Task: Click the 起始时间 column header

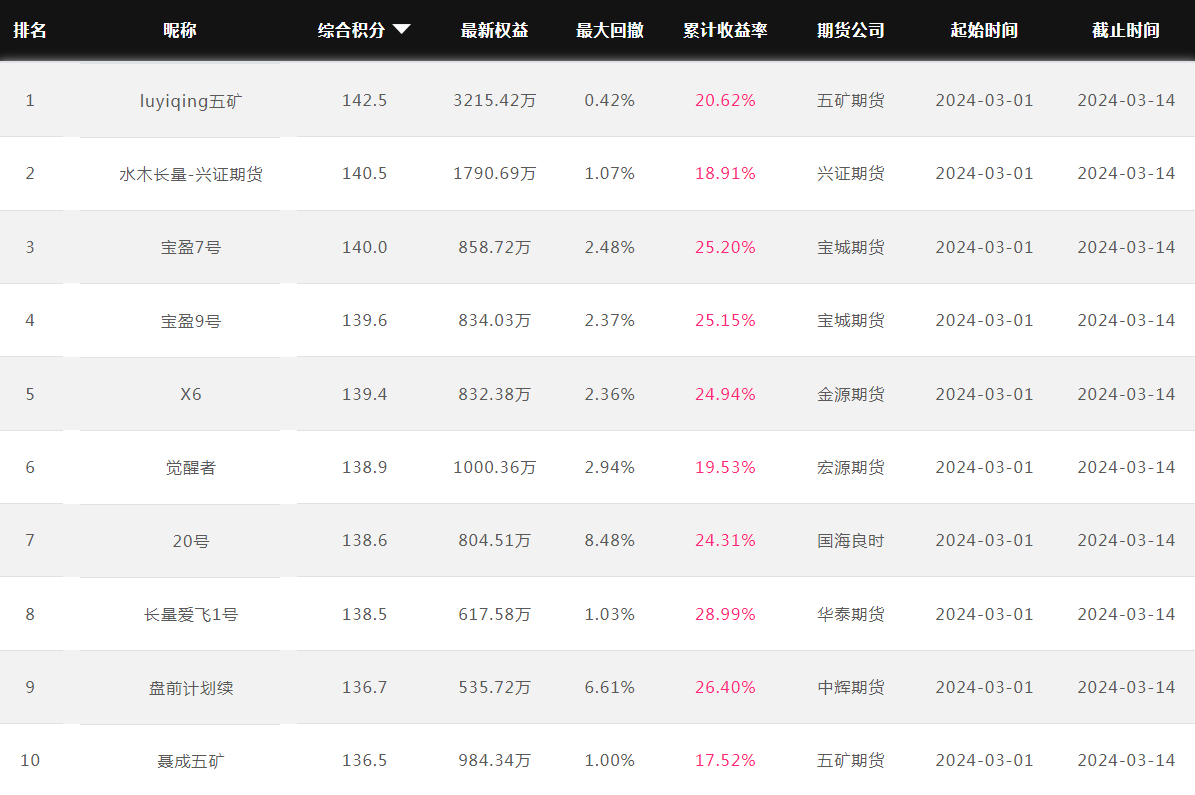Action: [984, 30]
